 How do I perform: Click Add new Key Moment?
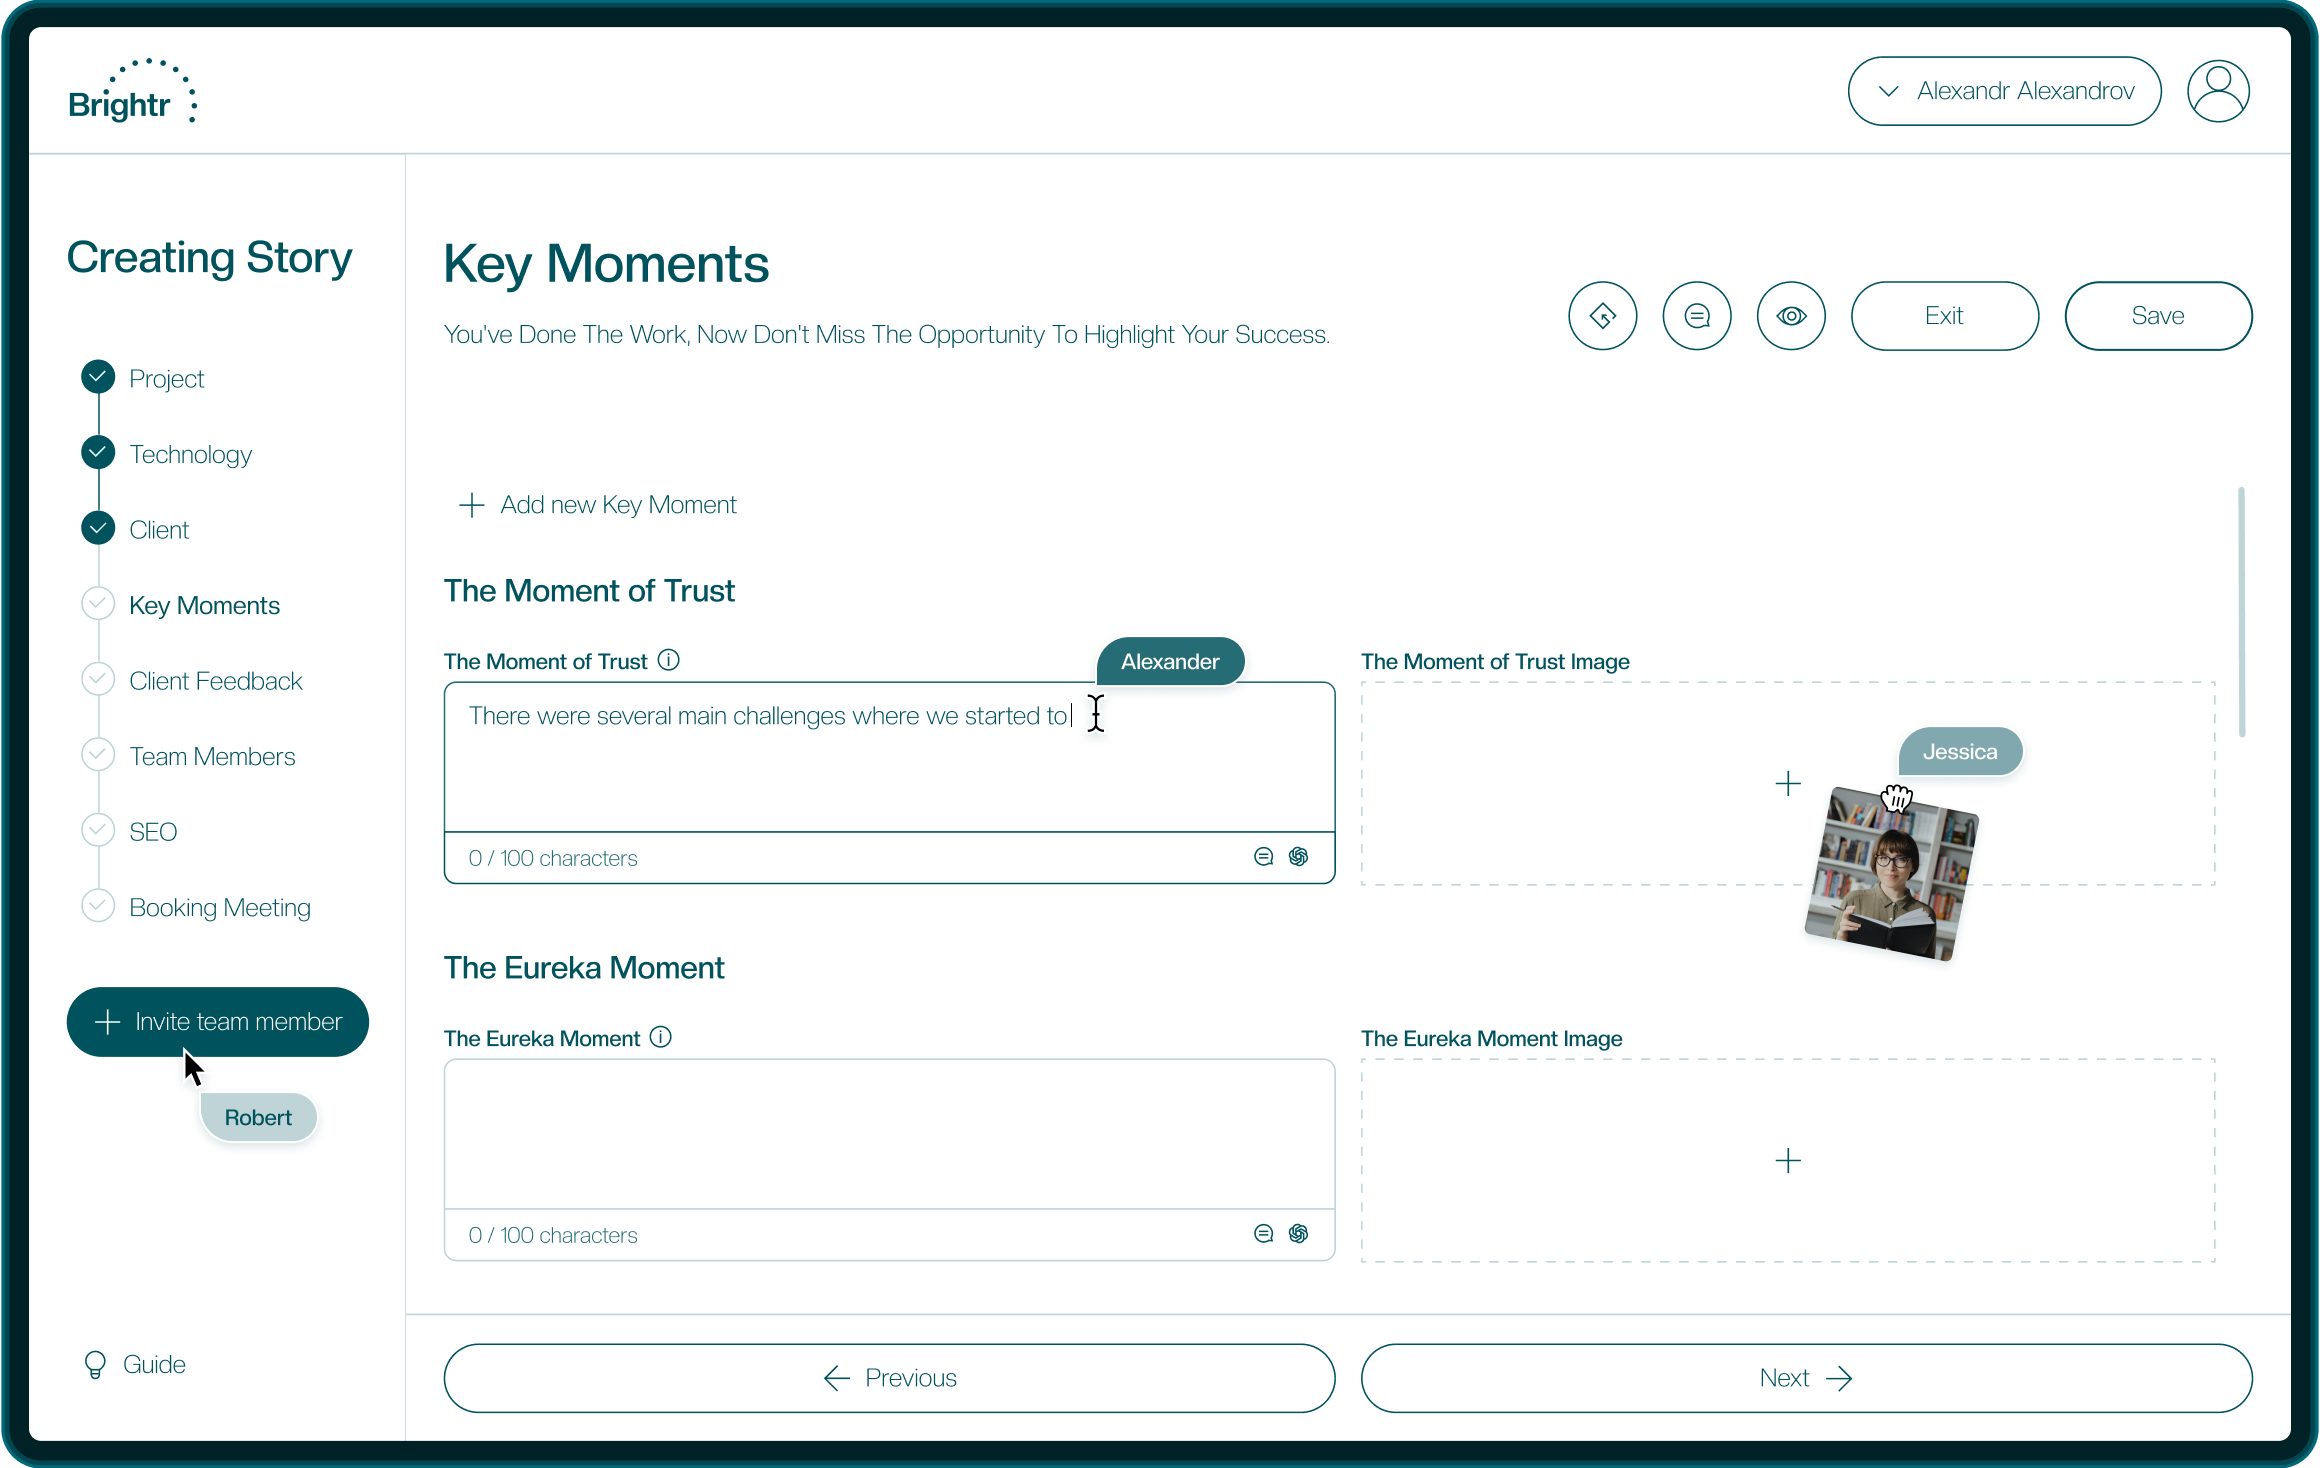[x=598, y=505]
